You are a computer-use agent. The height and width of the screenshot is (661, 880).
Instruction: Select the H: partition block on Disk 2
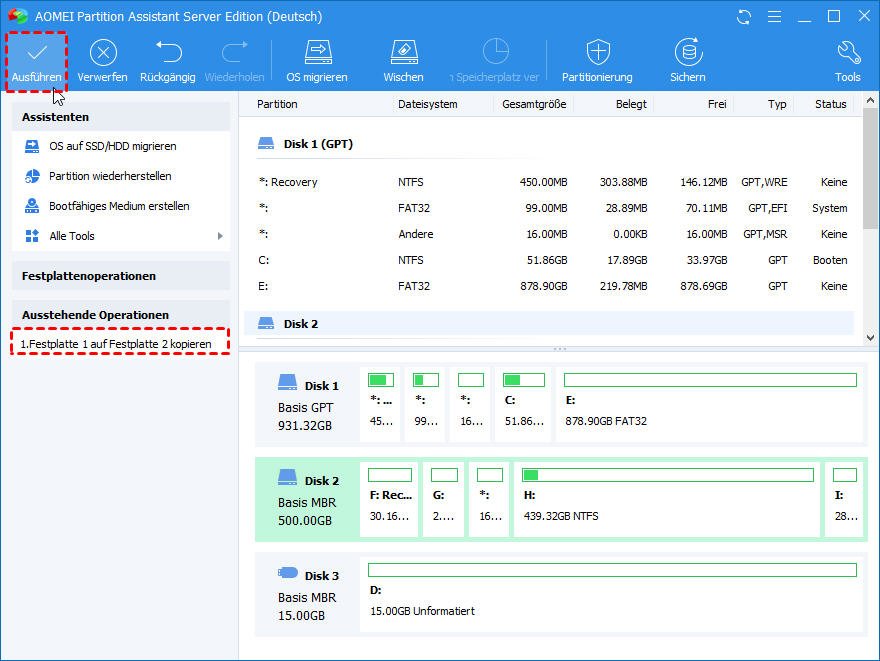click(x=666, y=498)
